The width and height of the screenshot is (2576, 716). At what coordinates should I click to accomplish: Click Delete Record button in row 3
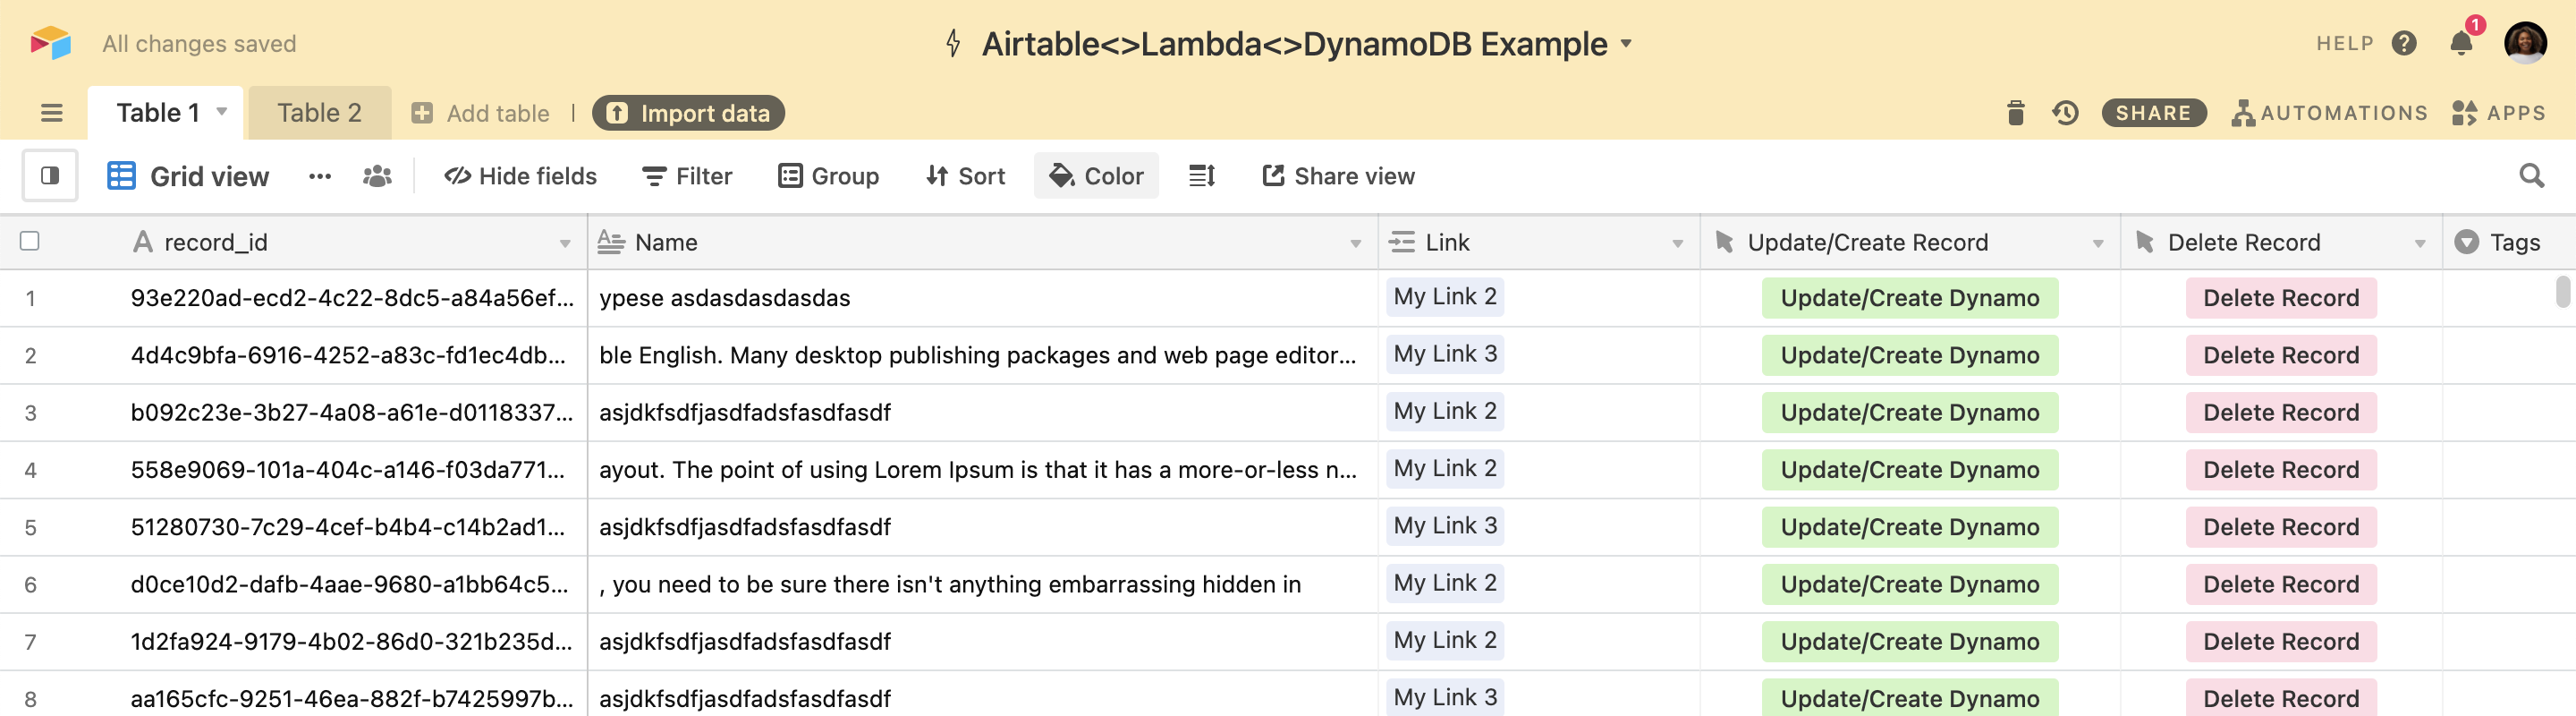click(2281, 413)
